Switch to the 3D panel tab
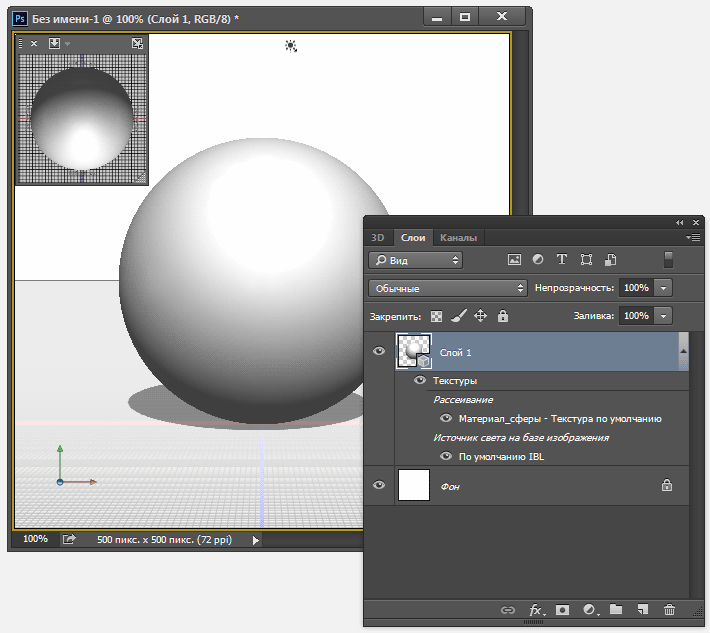Image resolution: width=710 pixels, height=633 pixels. point(378,237)
